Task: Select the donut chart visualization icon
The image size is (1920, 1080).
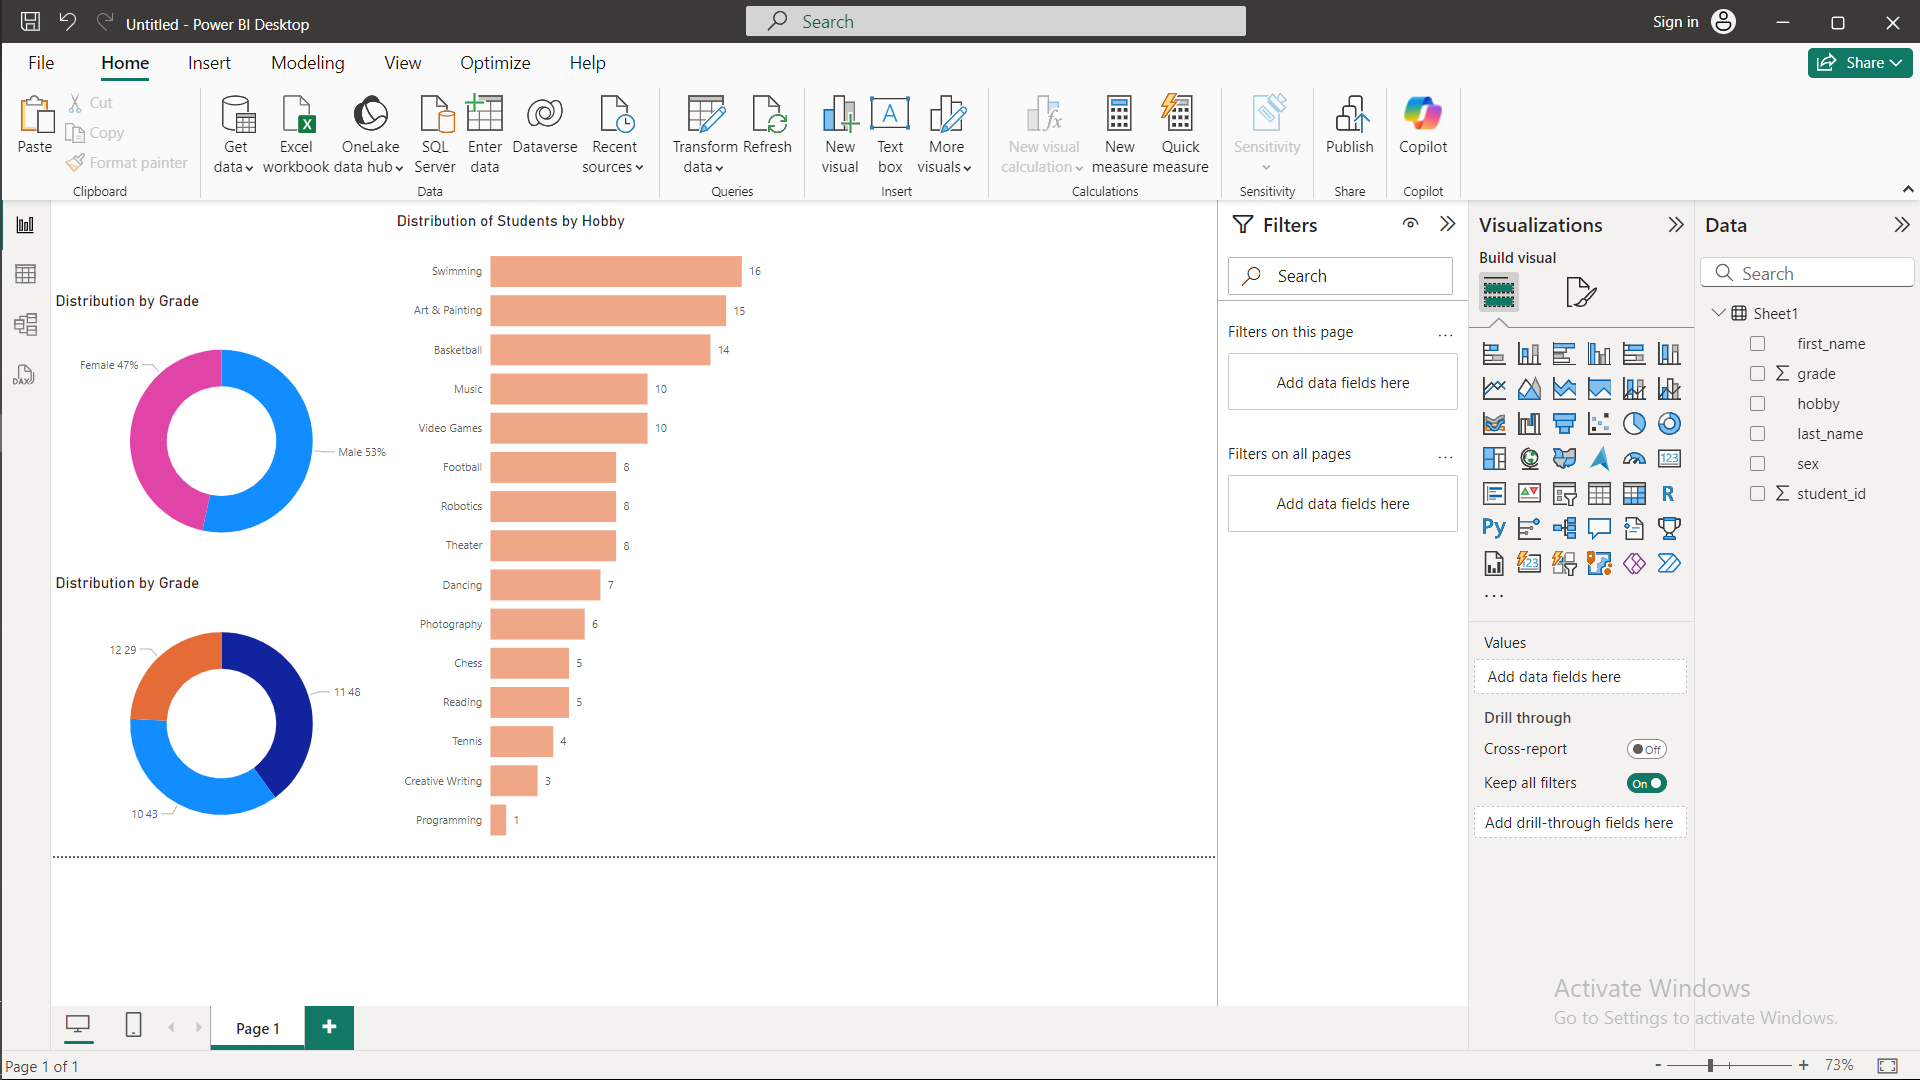Action: (x=1668, y=424)
